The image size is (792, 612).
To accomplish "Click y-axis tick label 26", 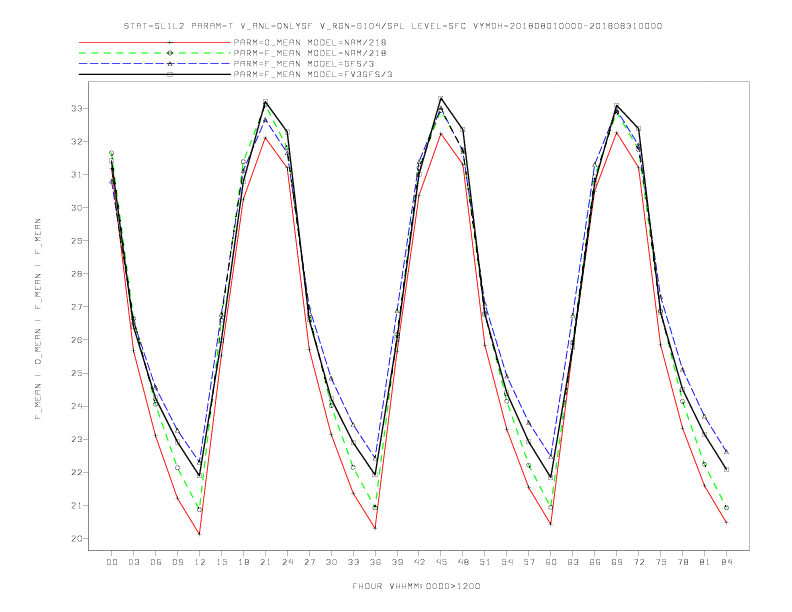I will click(x=77, y=340).
